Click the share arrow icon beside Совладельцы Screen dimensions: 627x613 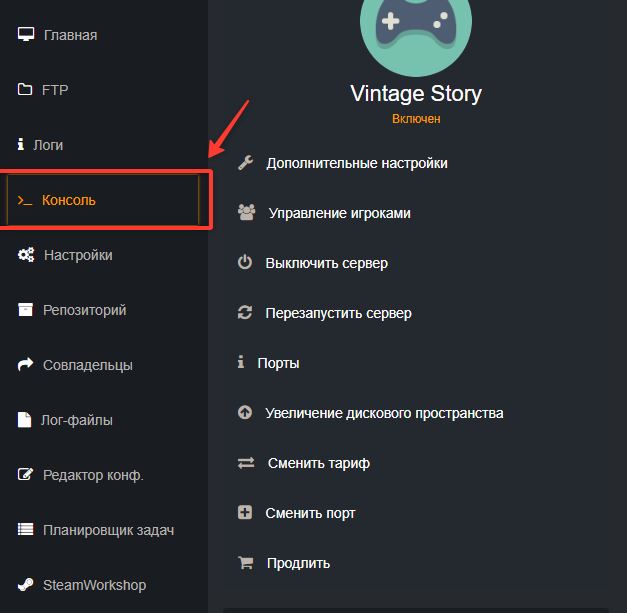(26, 365)
